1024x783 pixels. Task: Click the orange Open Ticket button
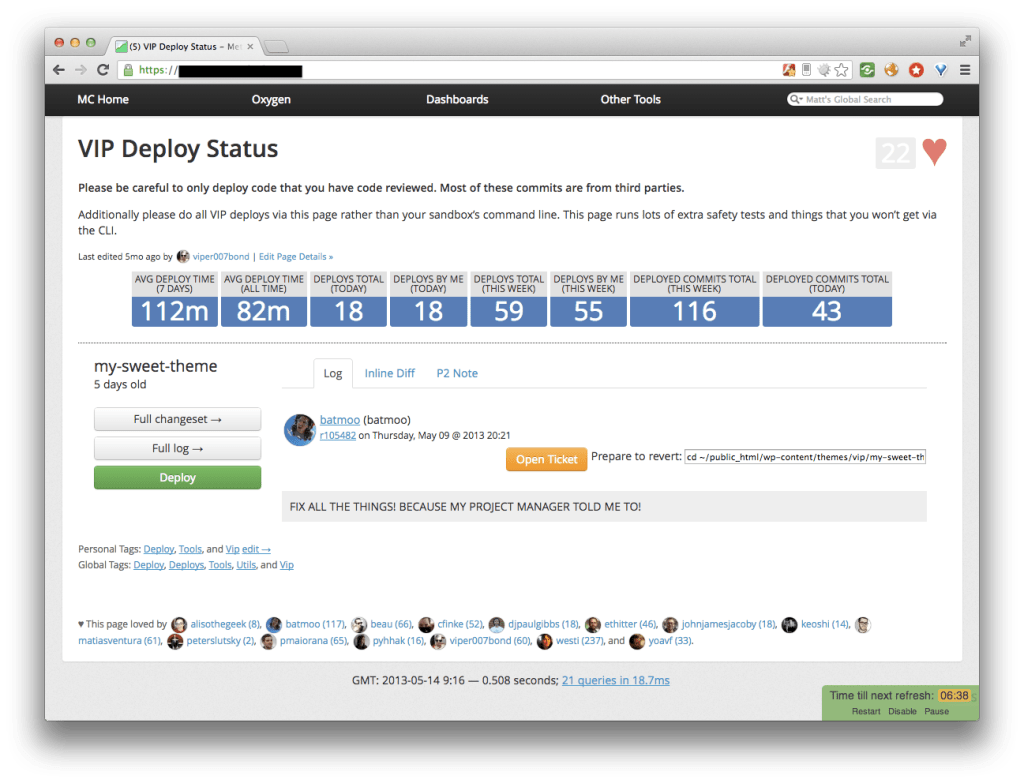(546, 460)
